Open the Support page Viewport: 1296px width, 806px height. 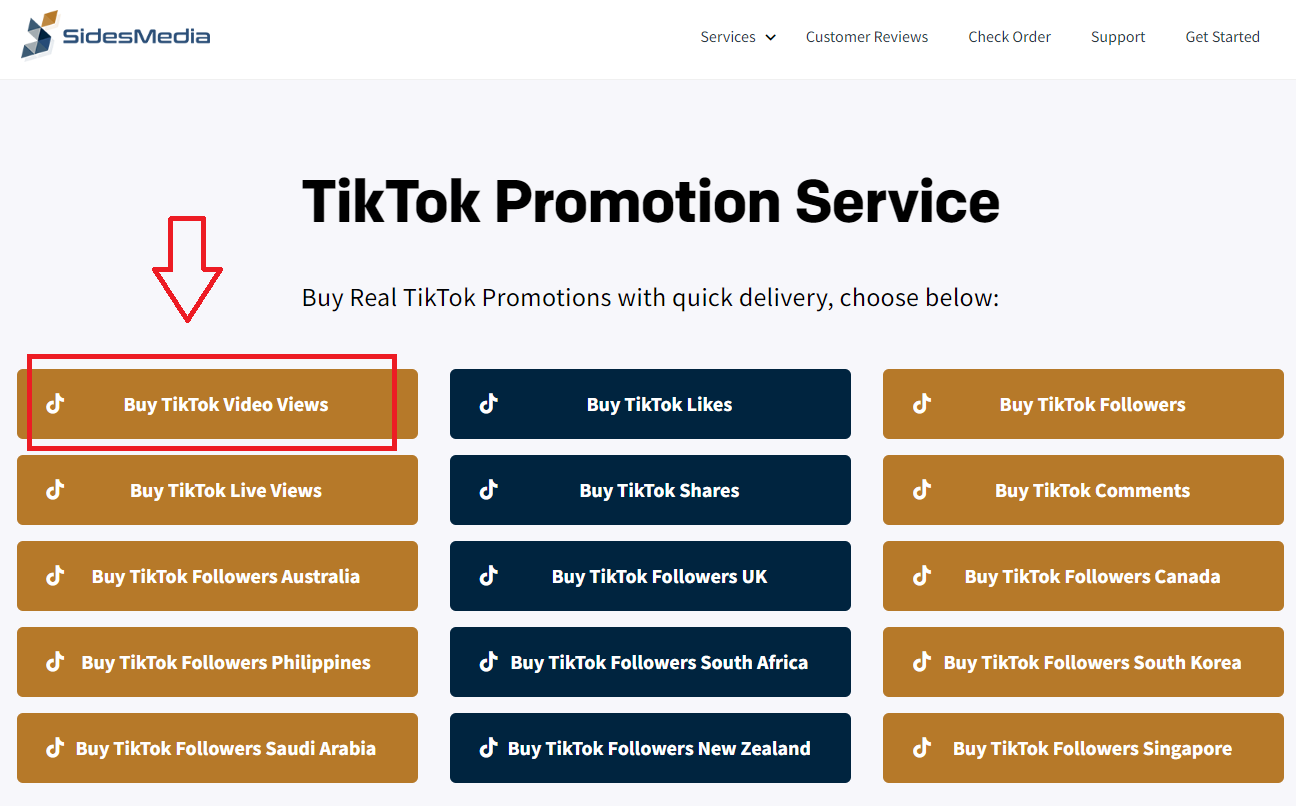click(1118, 37)
